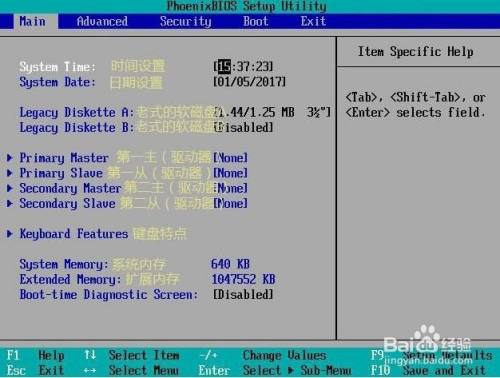Open the Exit menu tab

[x=313, y=21]
